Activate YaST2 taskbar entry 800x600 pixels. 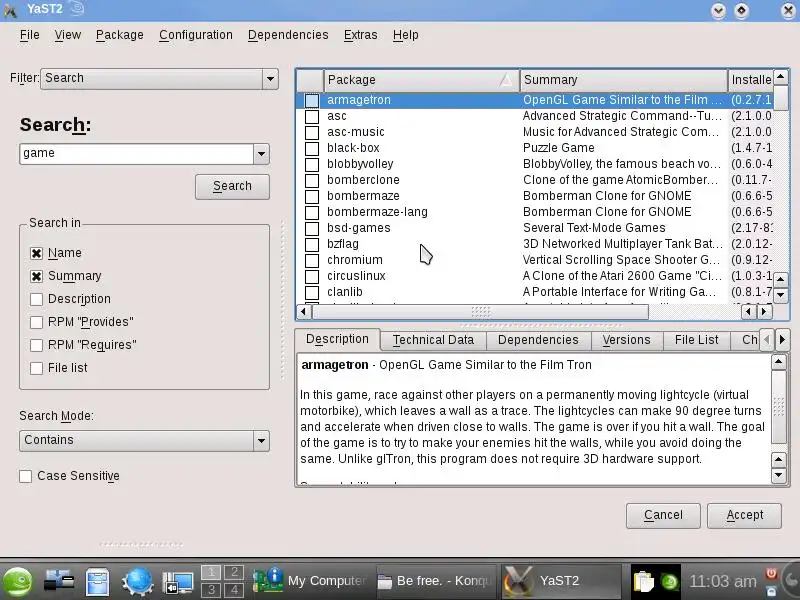[560, 581]
